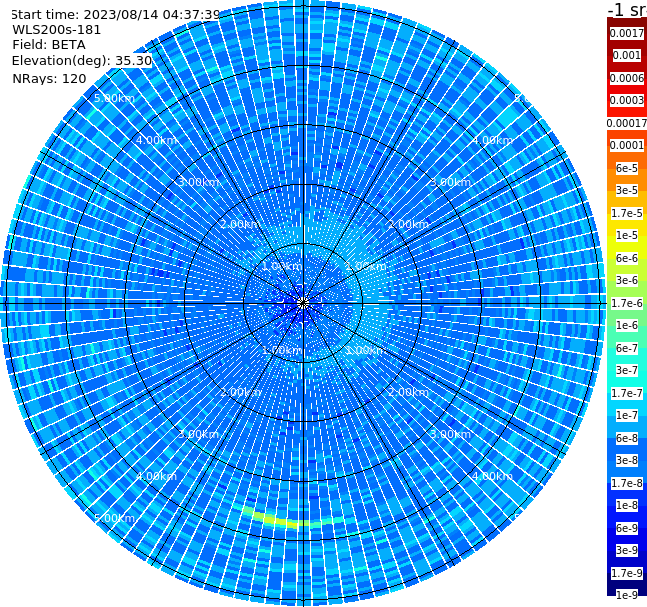Click the 1.7e-8 colorbar value
Image resolution: width=647 pixels, height=607 pixels.
click(627, 483)
